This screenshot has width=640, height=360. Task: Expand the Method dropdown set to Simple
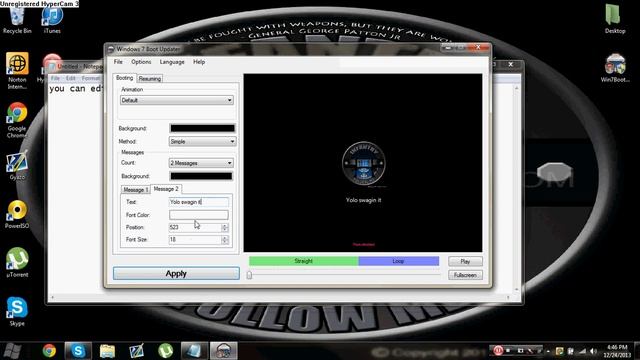(202, 142)
